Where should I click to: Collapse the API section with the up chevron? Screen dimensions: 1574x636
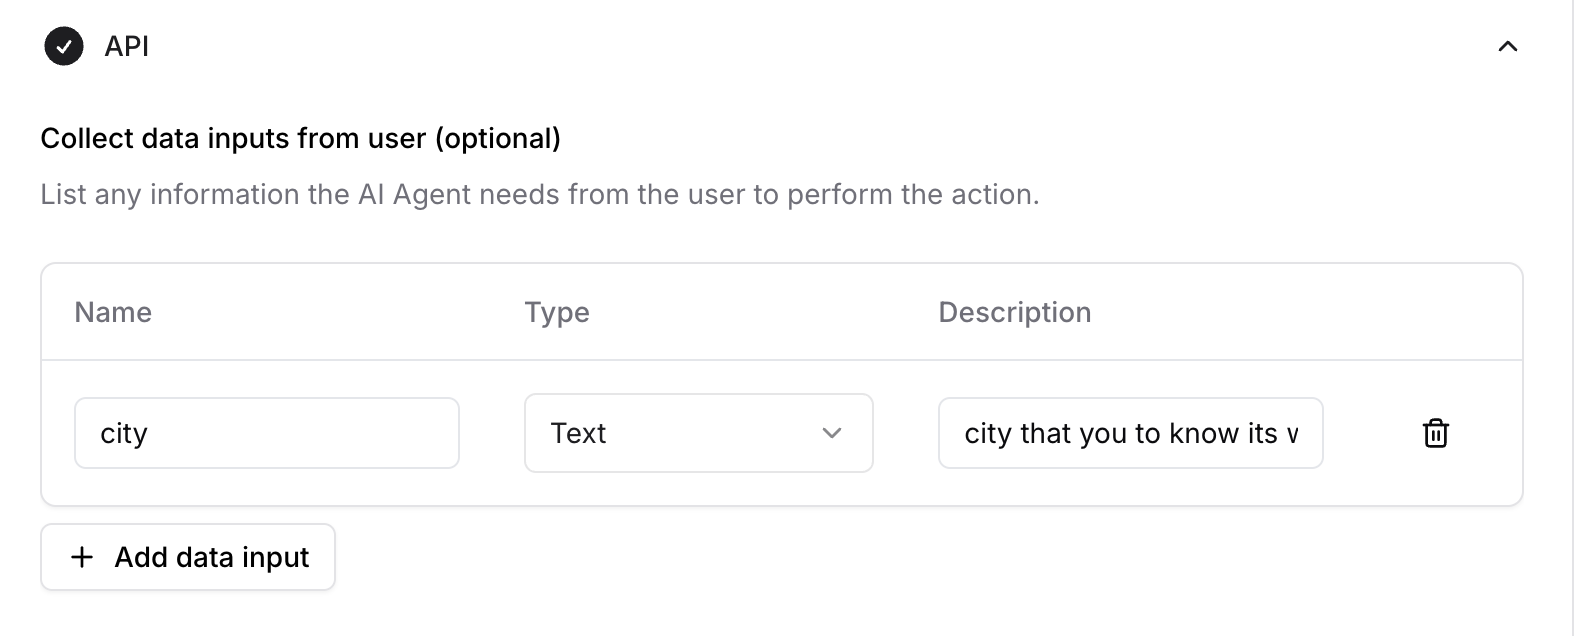click(x=1509, y=46)
